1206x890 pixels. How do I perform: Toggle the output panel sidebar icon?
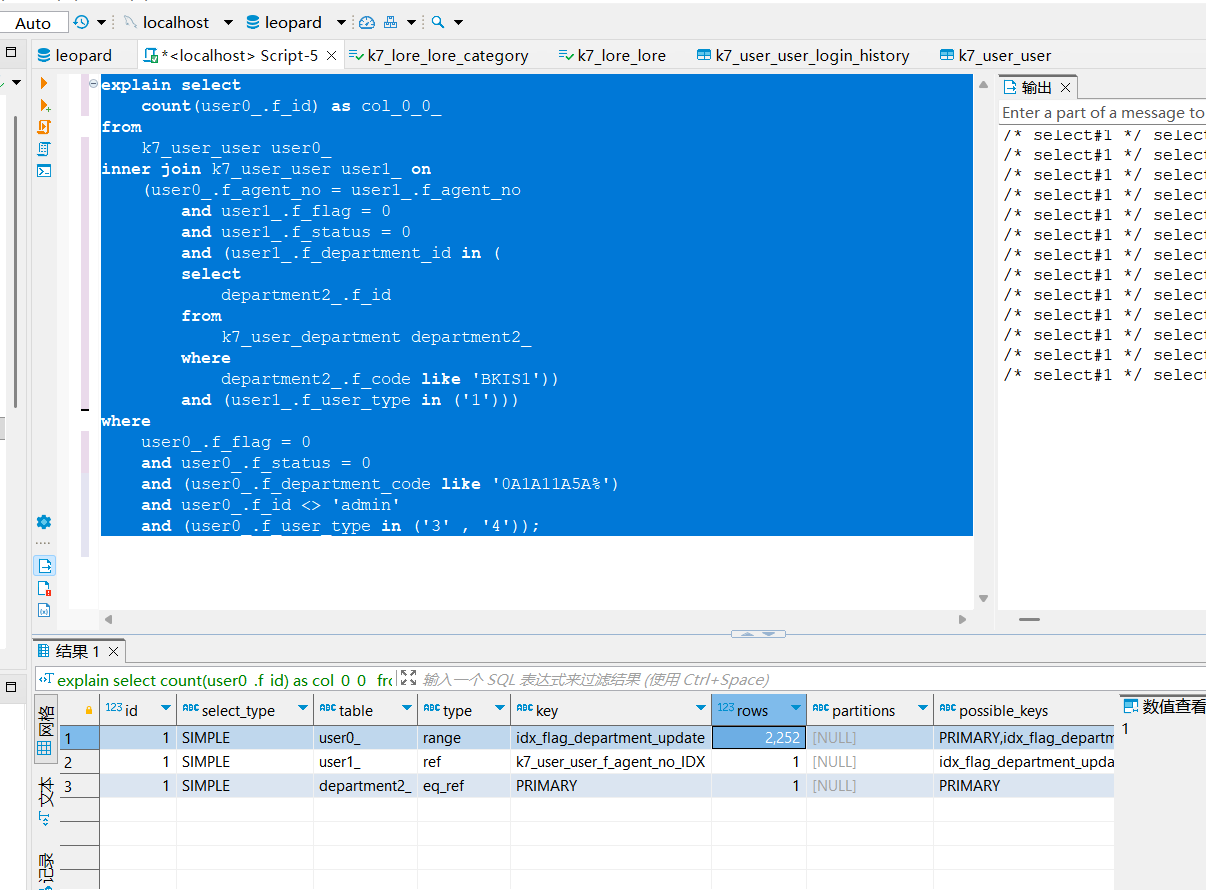[x=44, y=566]
